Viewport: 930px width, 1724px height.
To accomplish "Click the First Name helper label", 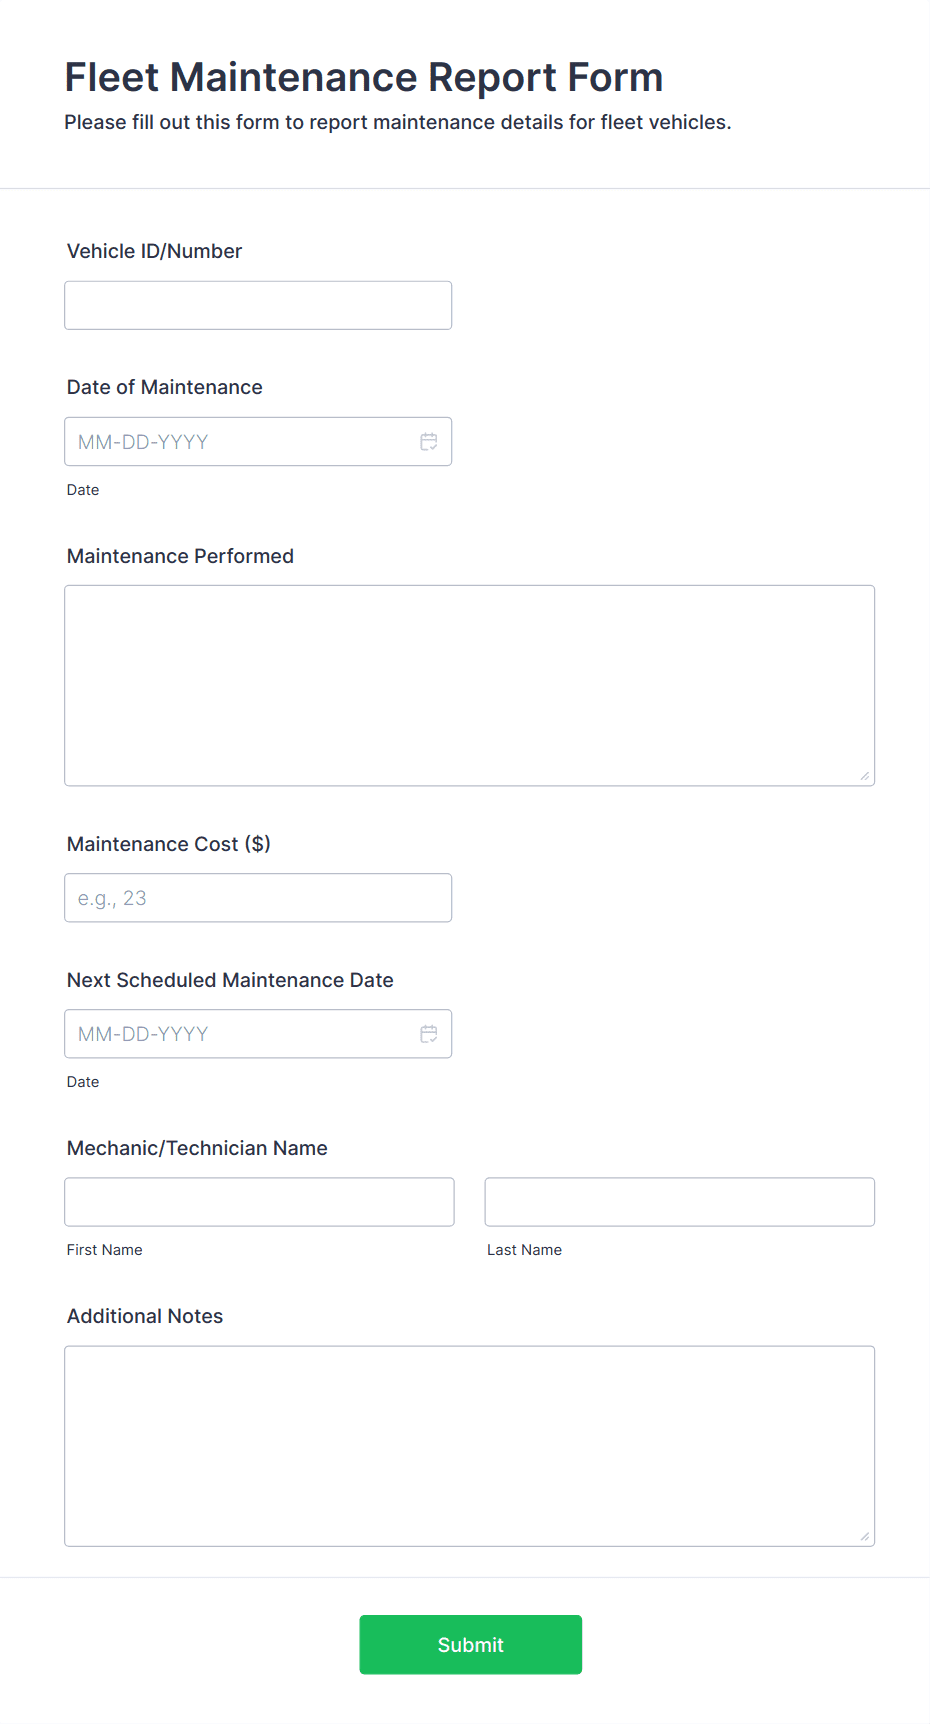I will [104, 1249].
